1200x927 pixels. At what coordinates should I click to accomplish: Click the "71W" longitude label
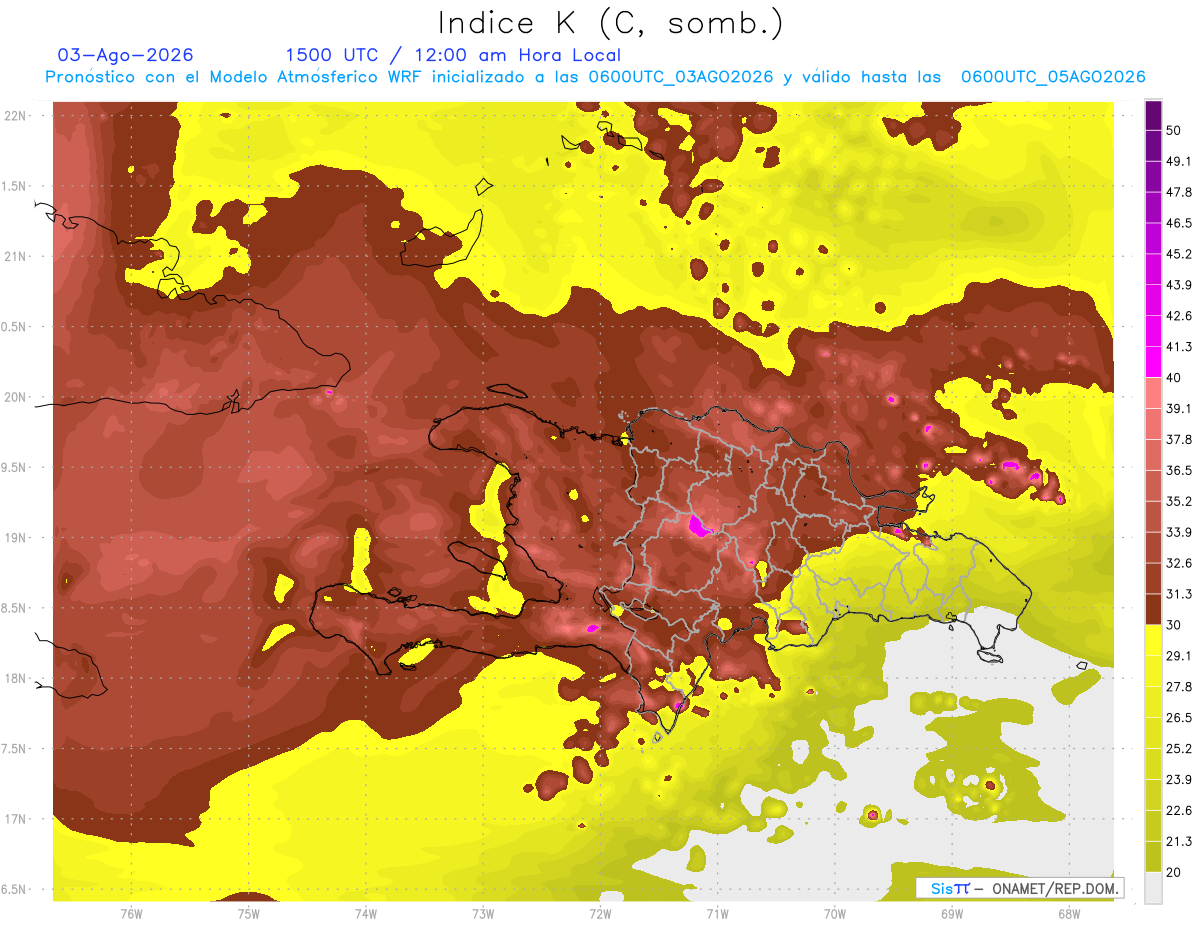[717, 915]
